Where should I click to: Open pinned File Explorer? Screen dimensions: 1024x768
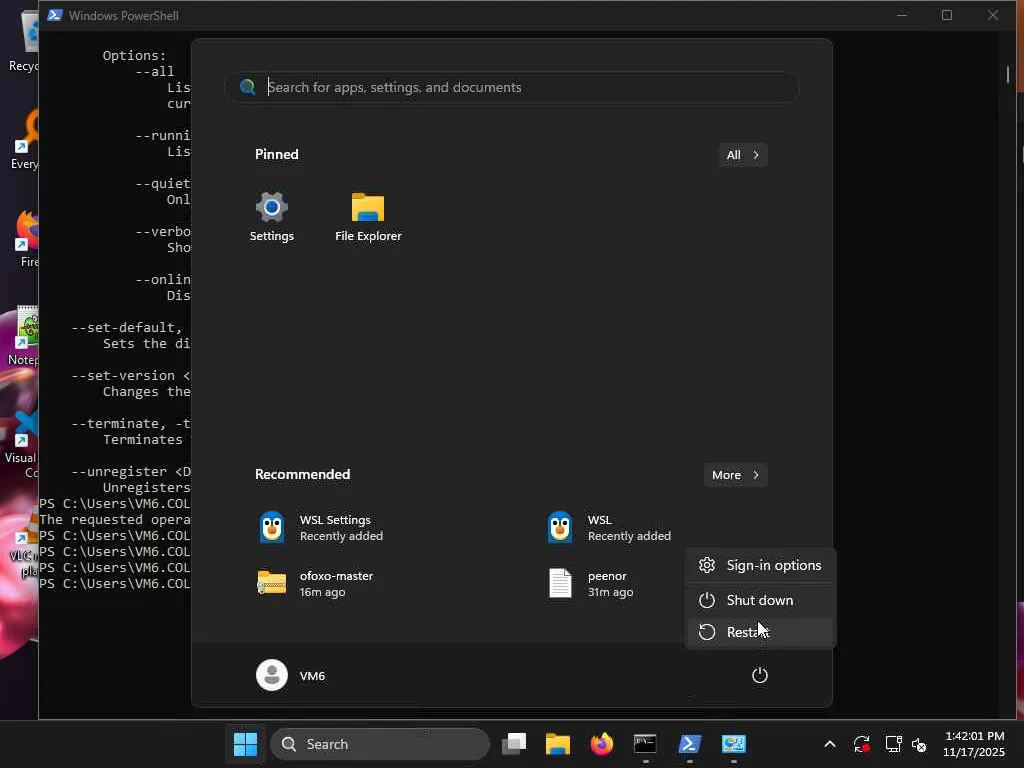point(368,217)
